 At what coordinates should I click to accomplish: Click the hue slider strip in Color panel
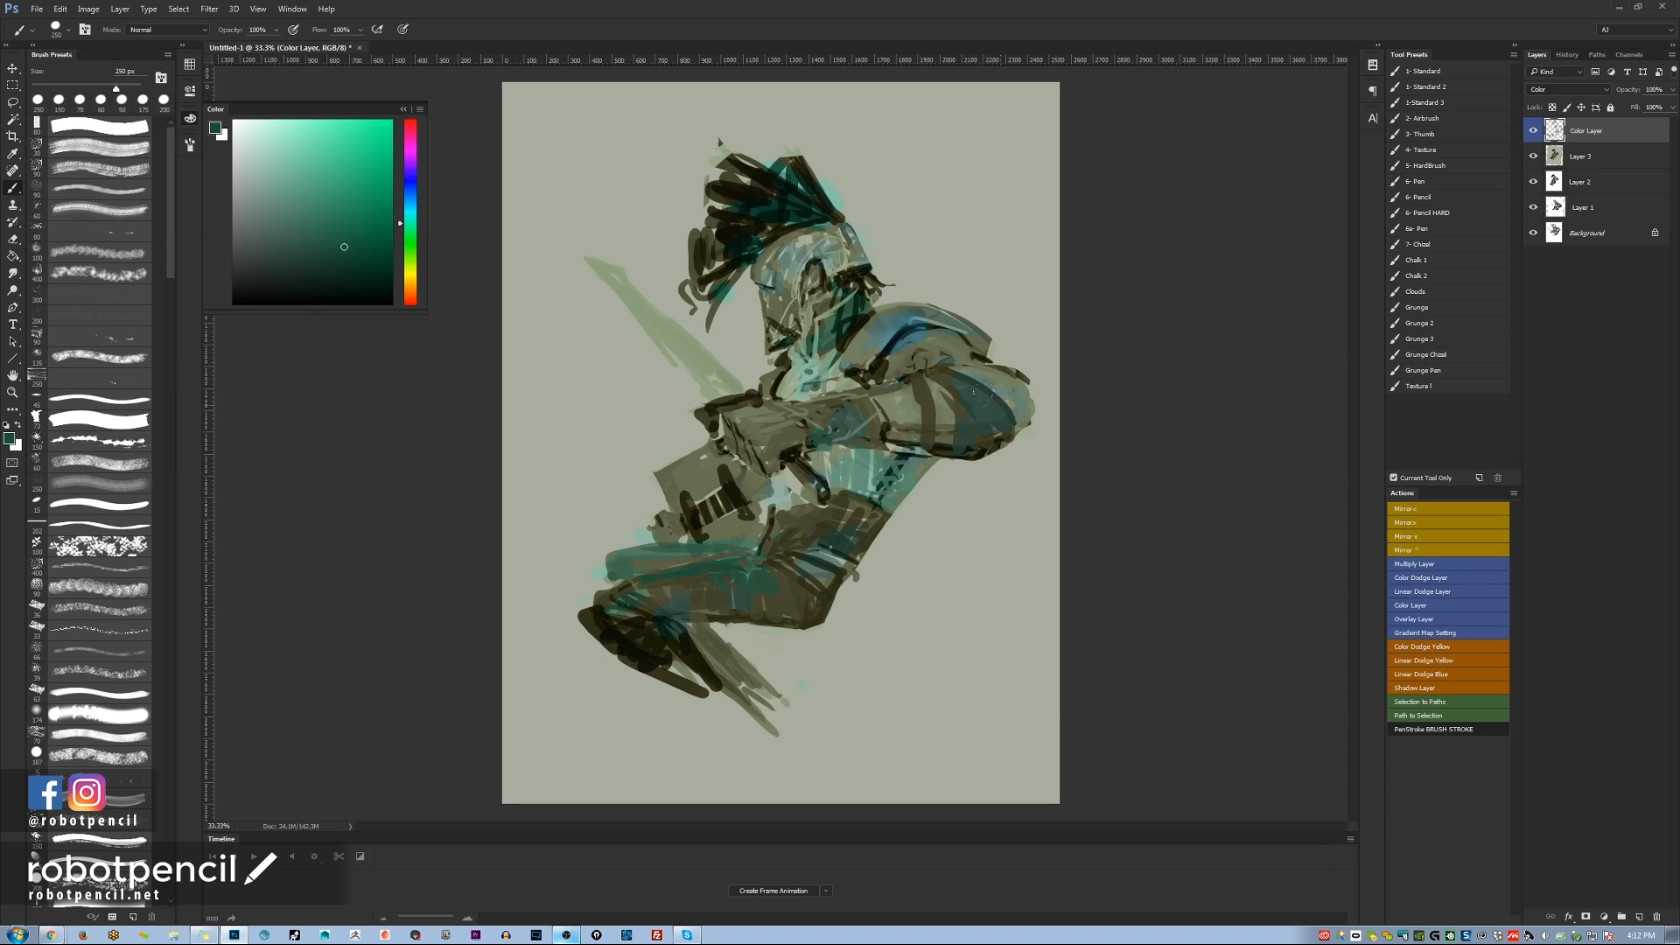click(410, 212)
